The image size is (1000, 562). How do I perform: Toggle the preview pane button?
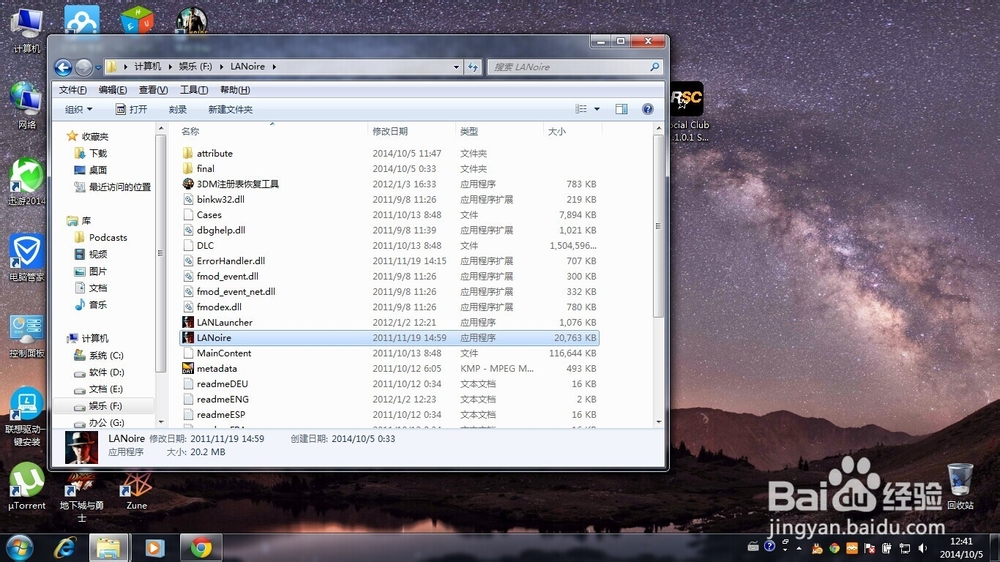click(621, 109)
